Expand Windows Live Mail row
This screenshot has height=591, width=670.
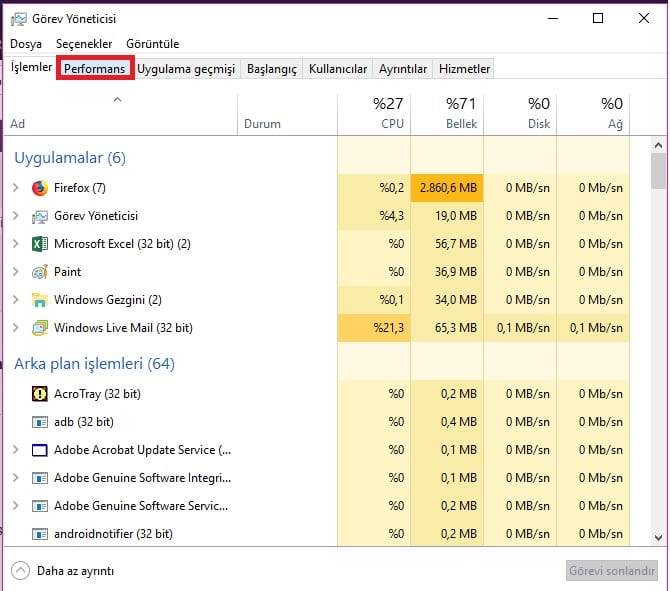click(16, 328)
